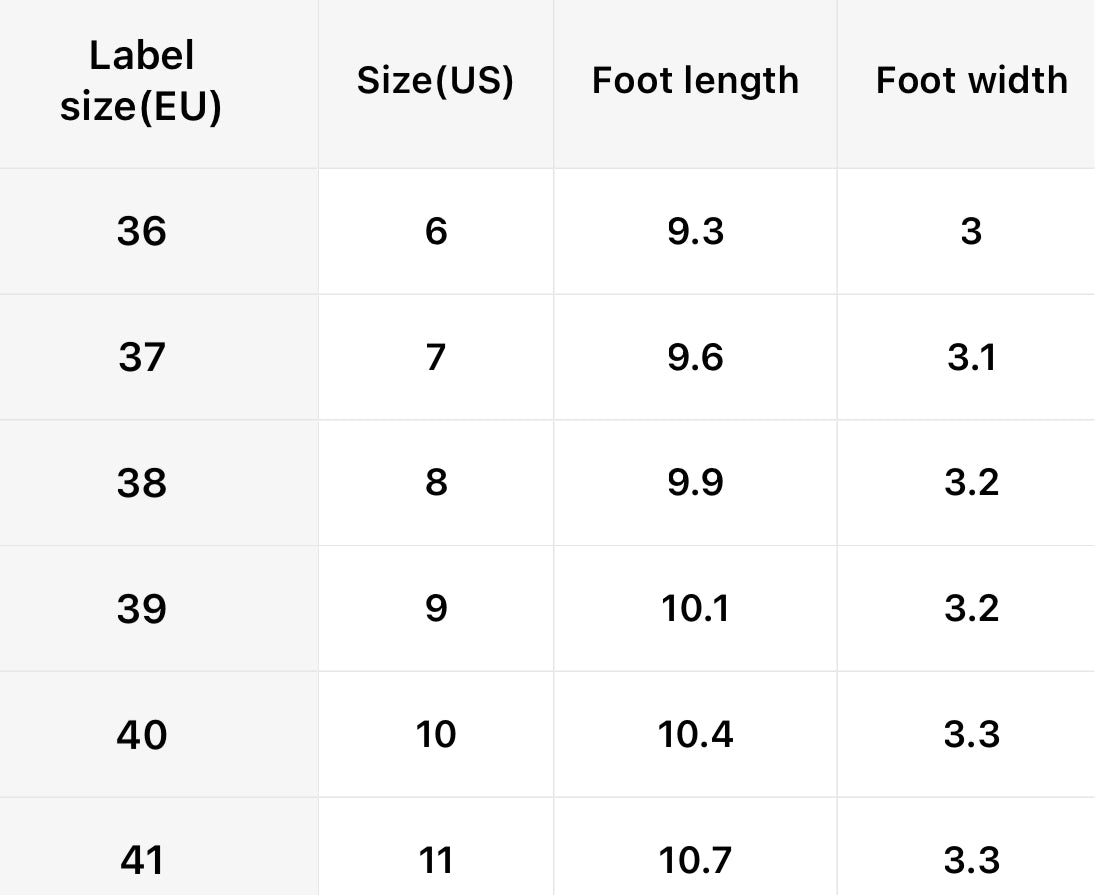Click the "Label size(EU)" column header
Screen dimensions: 1095x895
click(x=141, y=82)
